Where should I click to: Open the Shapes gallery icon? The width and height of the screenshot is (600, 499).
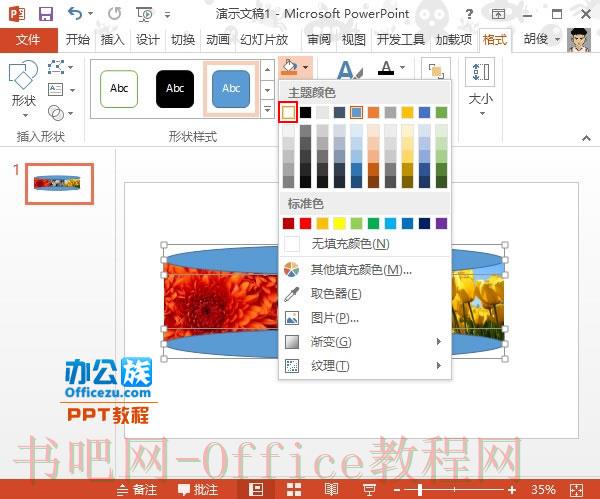click(23, 75)
